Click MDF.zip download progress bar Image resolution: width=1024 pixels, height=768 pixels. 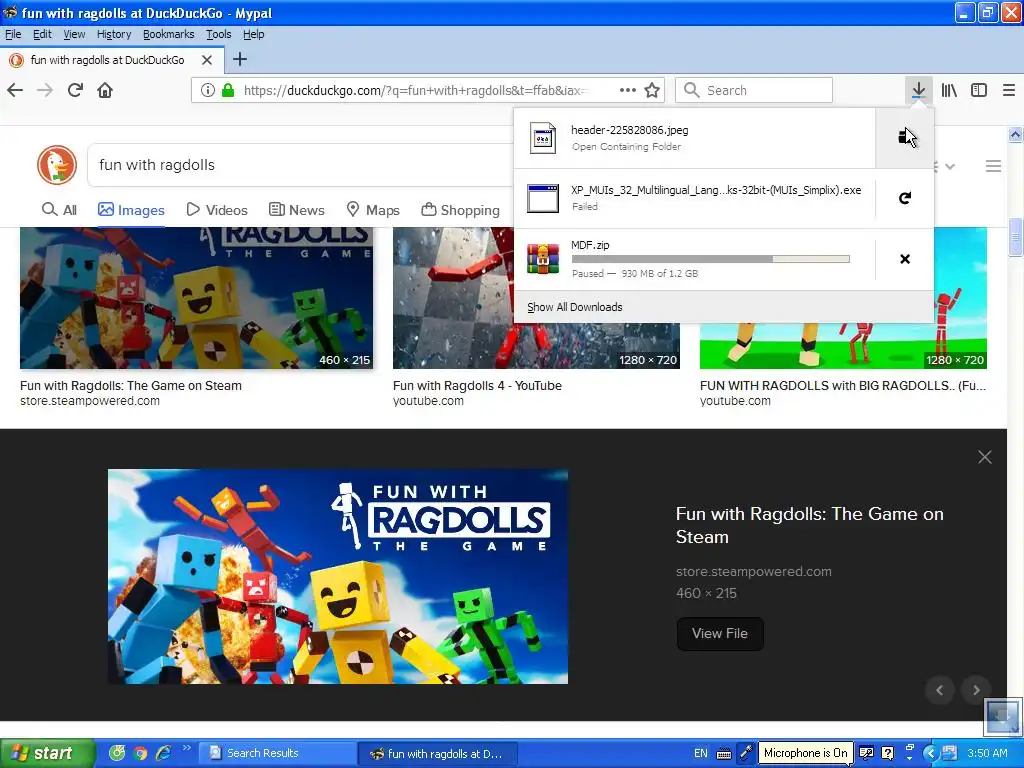click(711, 259)
